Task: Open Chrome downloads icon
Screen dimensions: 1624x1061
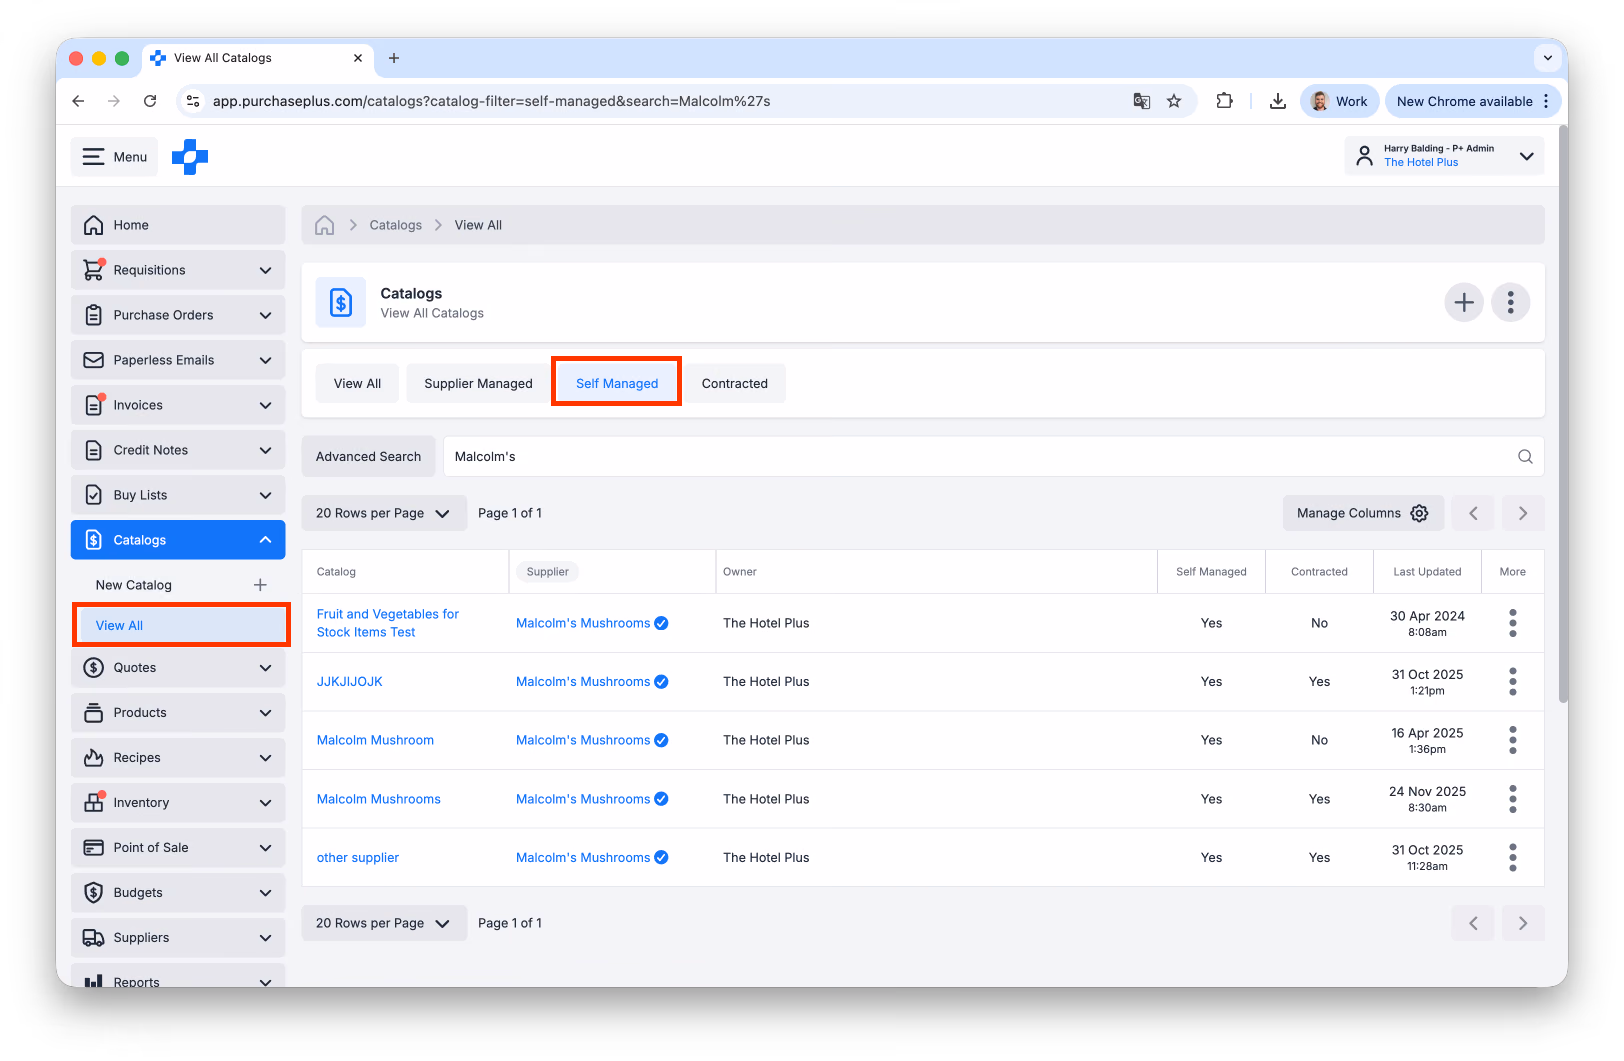Action: pos(1278,101)
